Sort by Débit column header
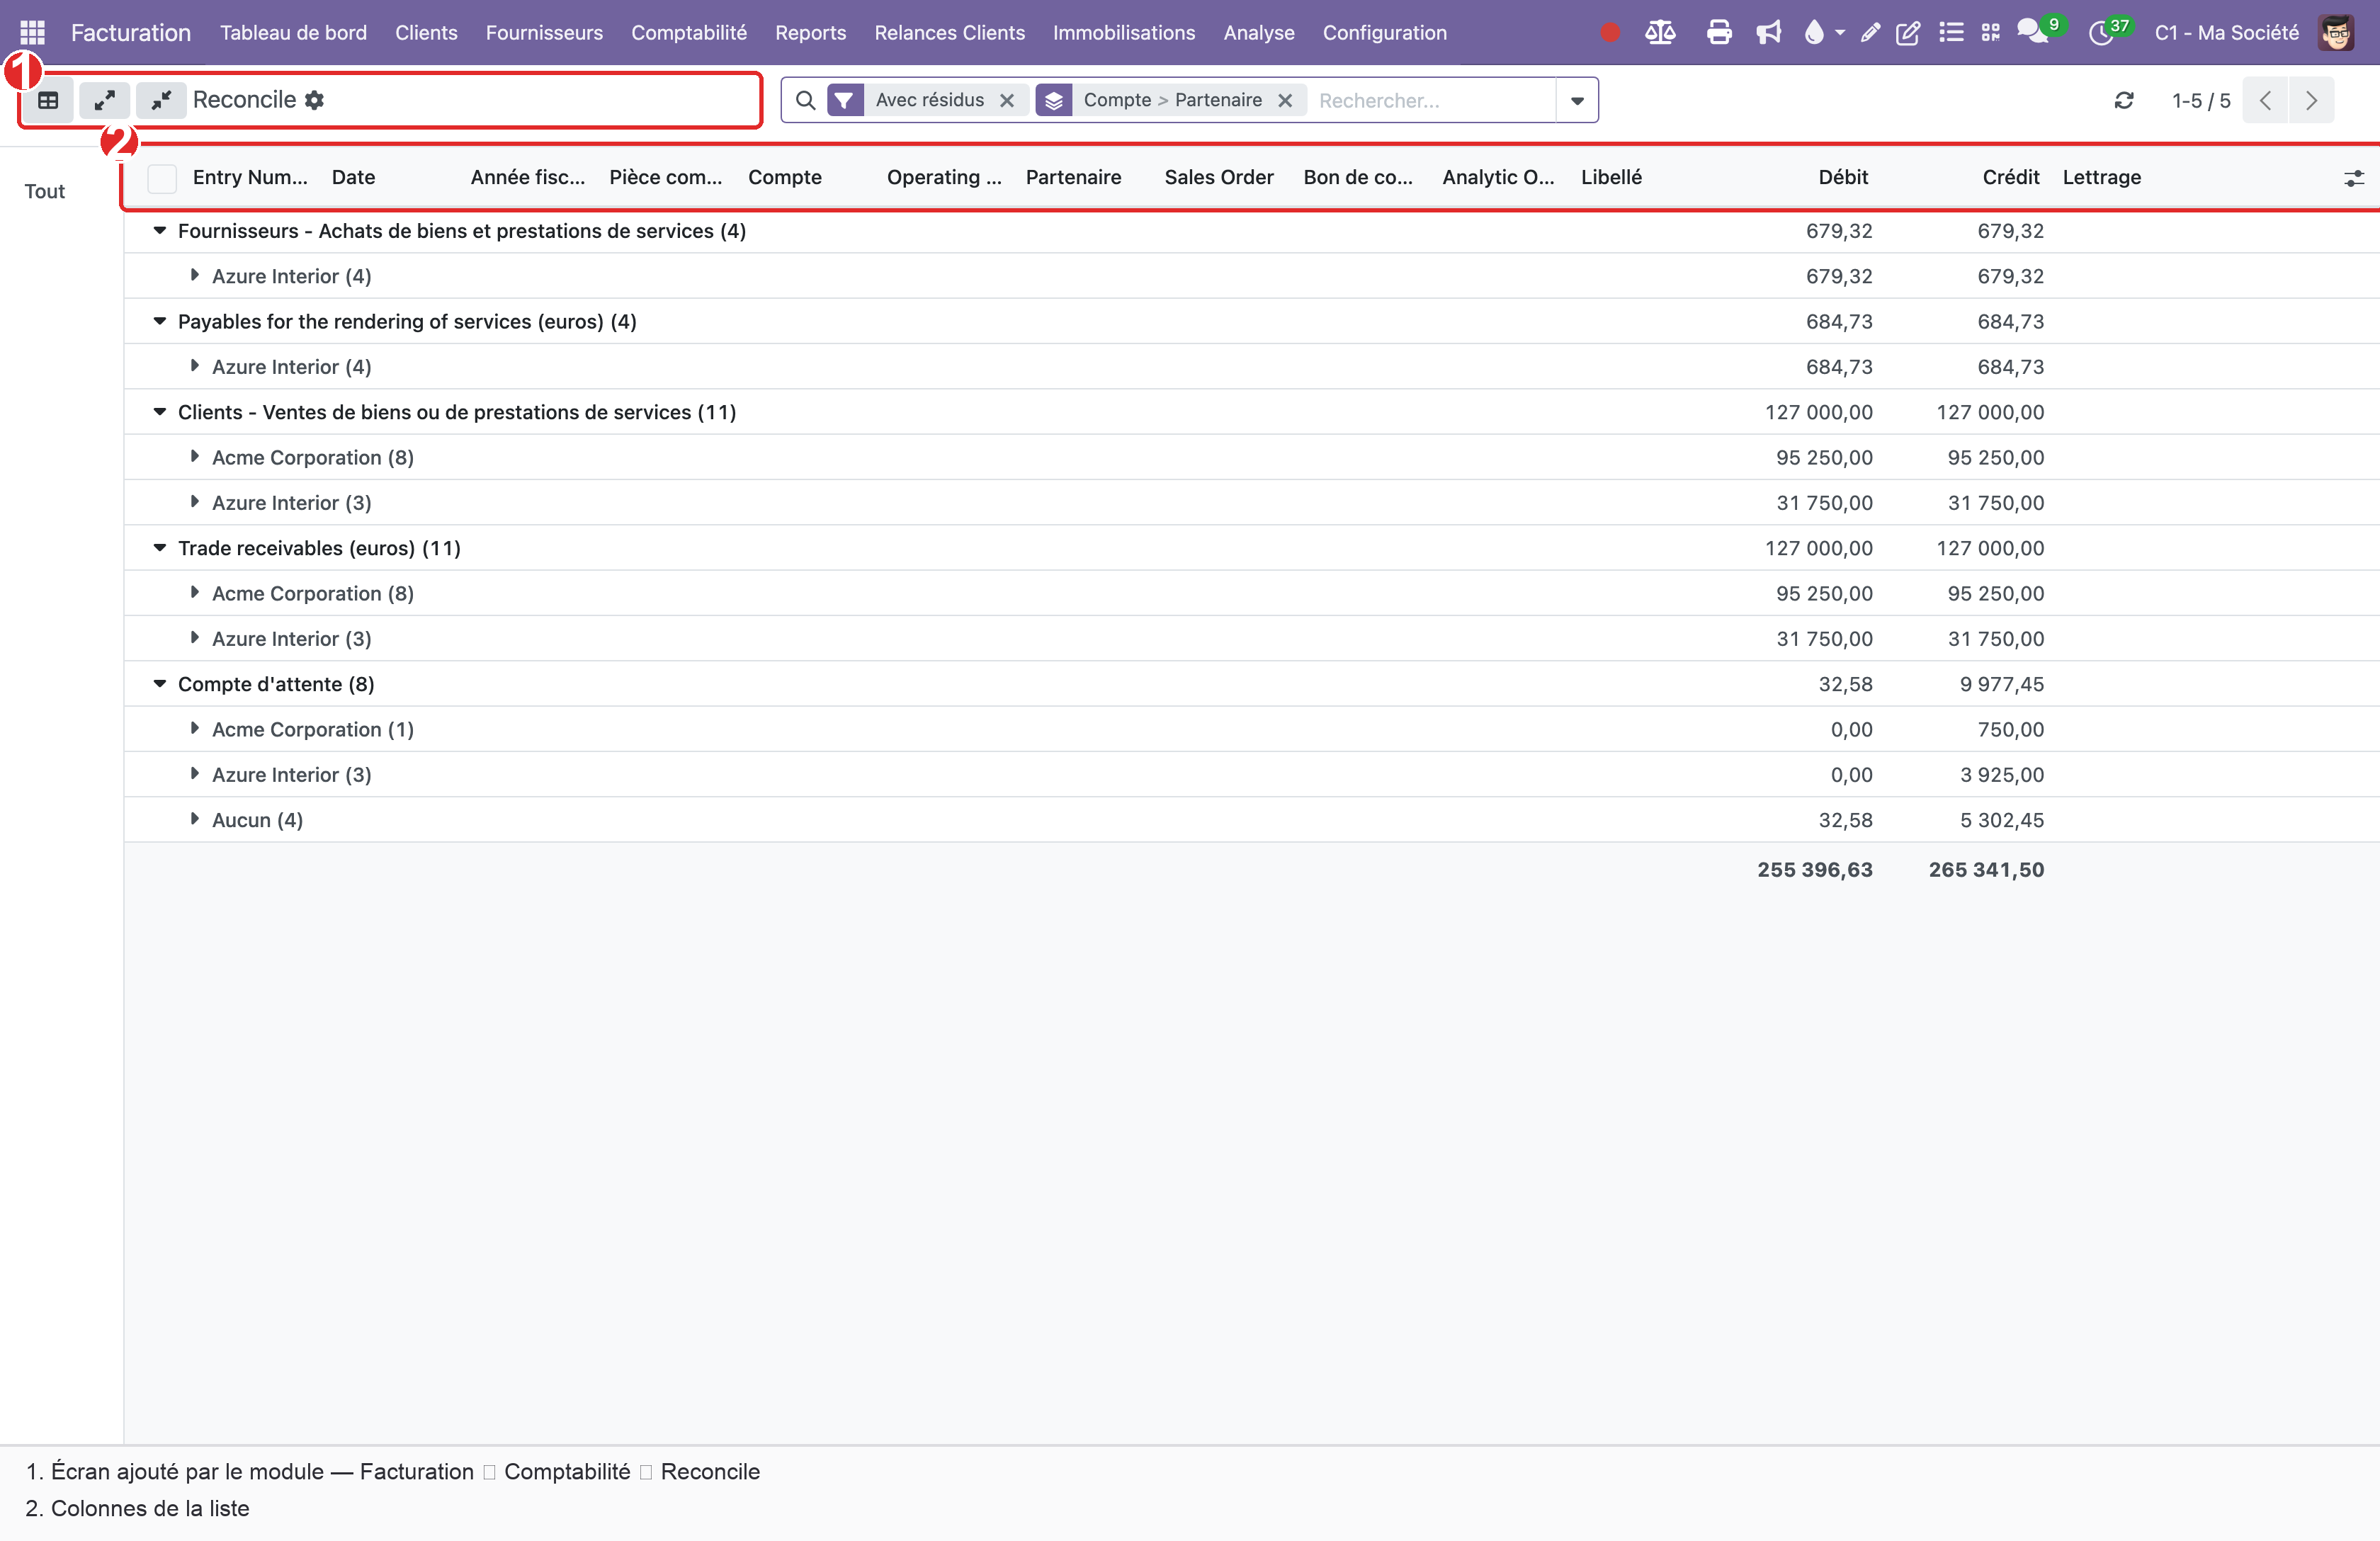Screen dimensions: 2380x1541 pos(1843,178)
